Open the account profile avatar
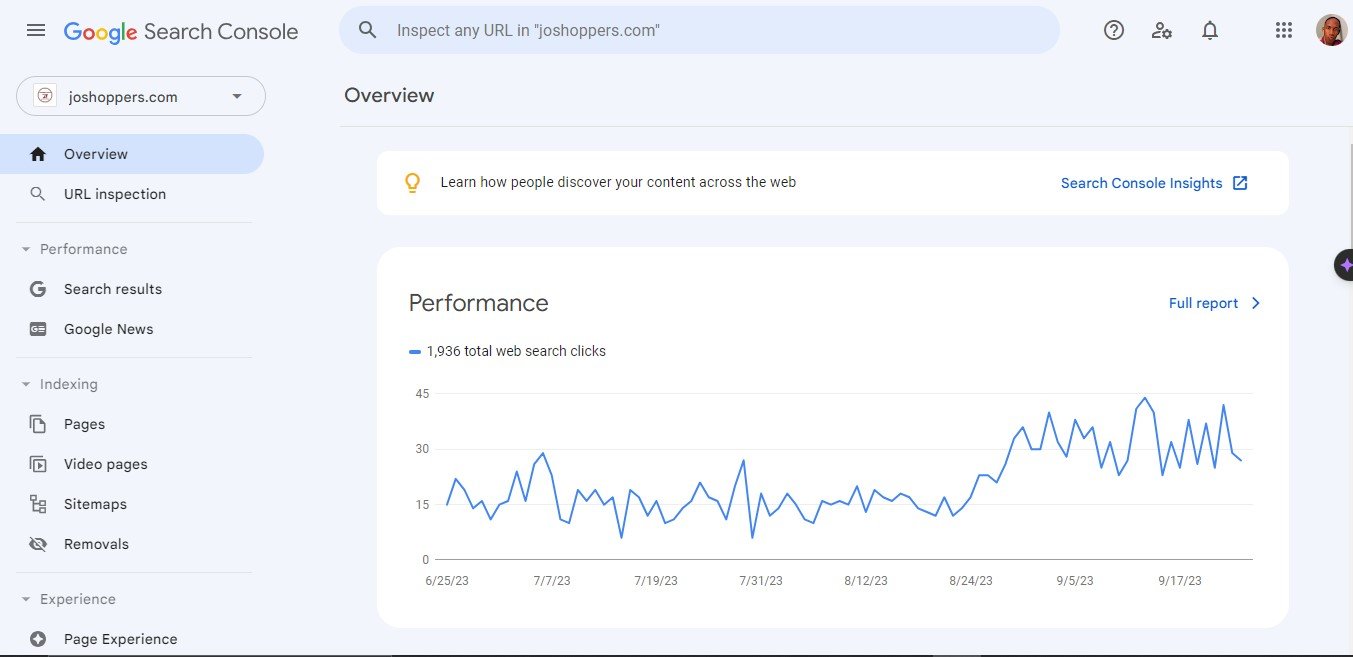 pyautogui.click(x=1331, y=30)
